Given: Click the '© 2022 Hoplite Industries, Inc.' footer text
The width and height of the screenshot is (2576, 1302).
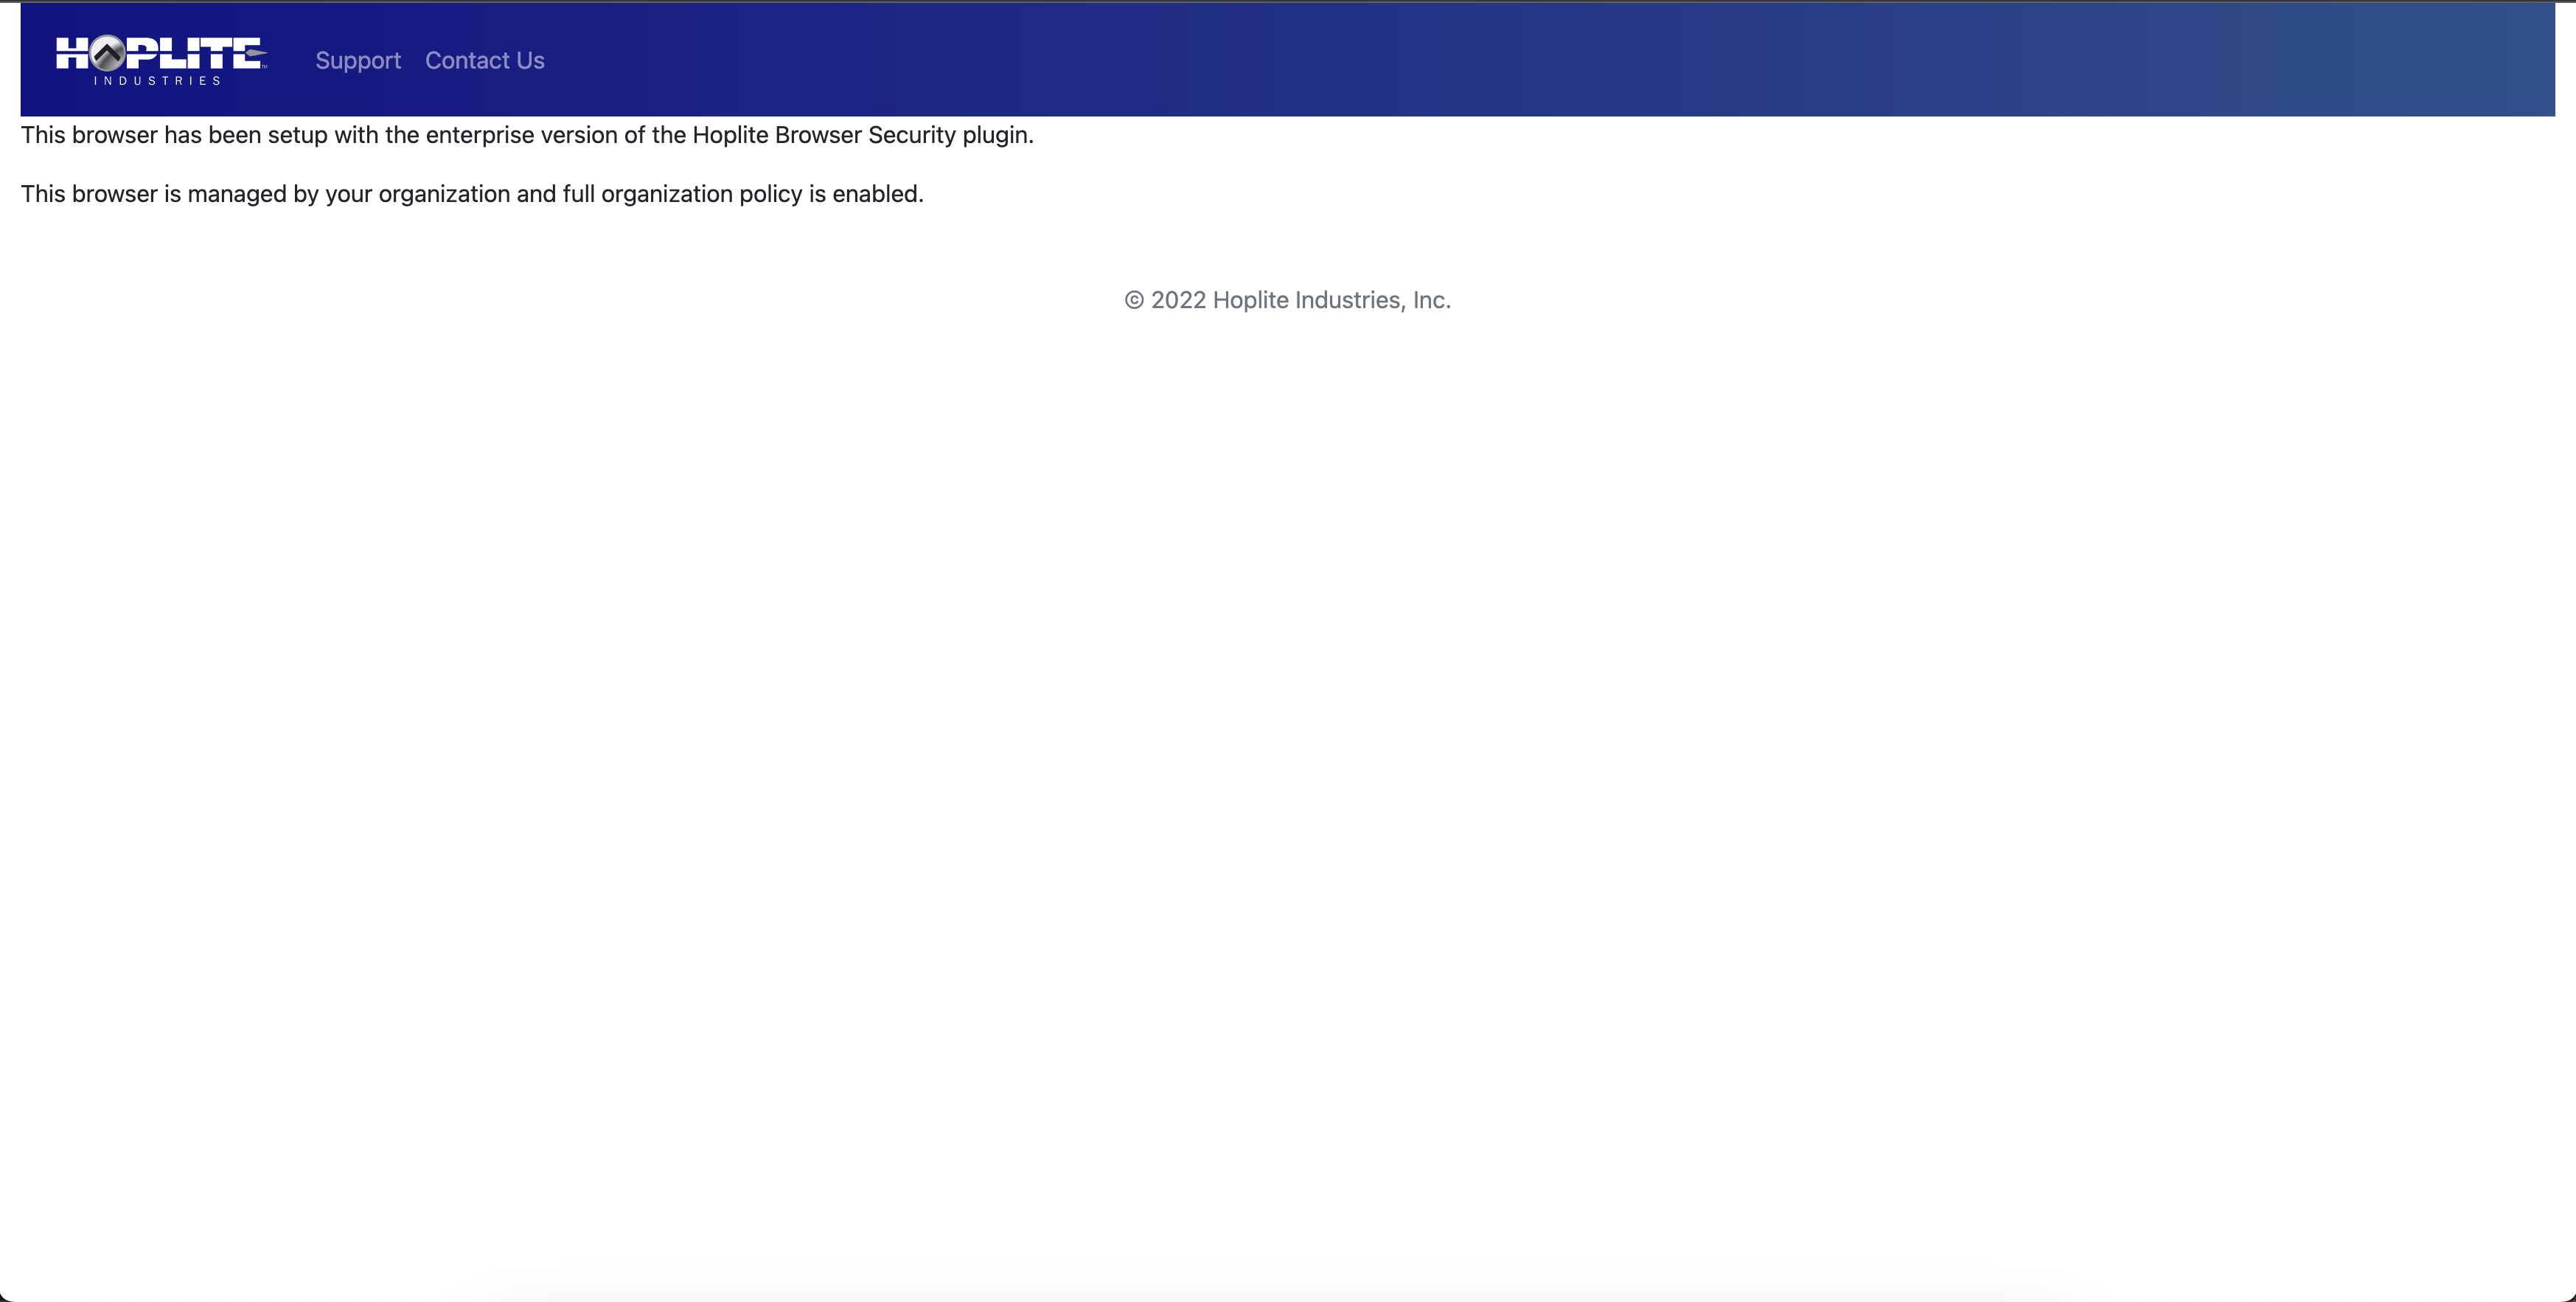Looking at the screenshot, I should 1288,300.
